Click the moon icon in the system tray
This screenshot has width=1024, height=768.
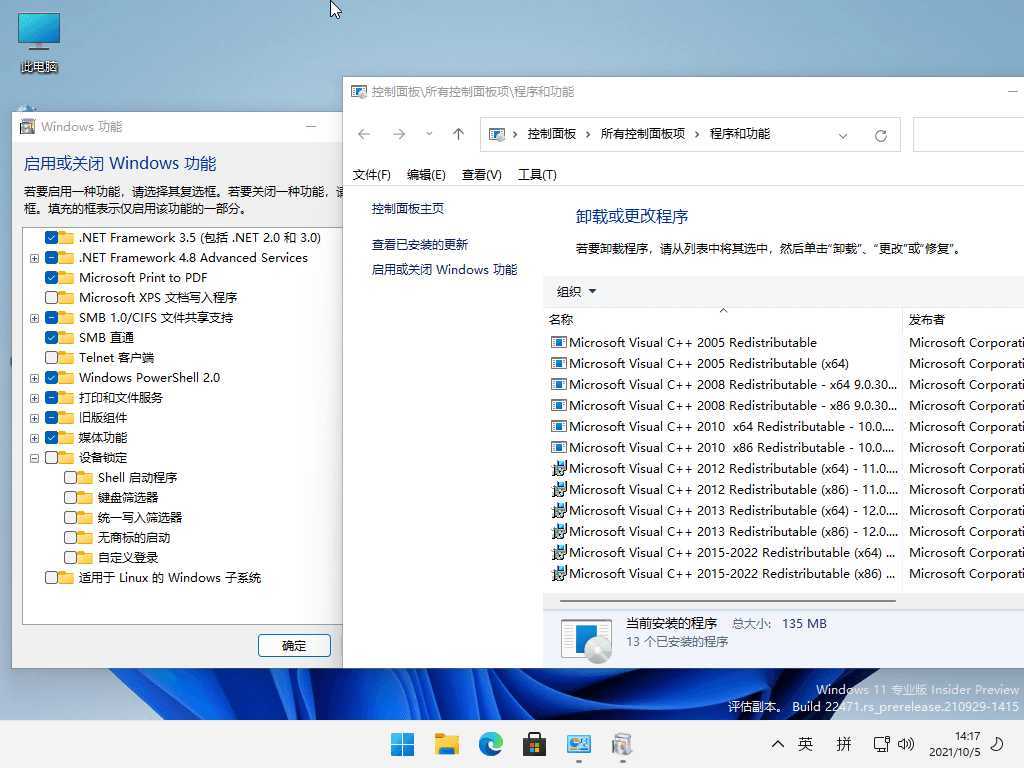point(997,744)
